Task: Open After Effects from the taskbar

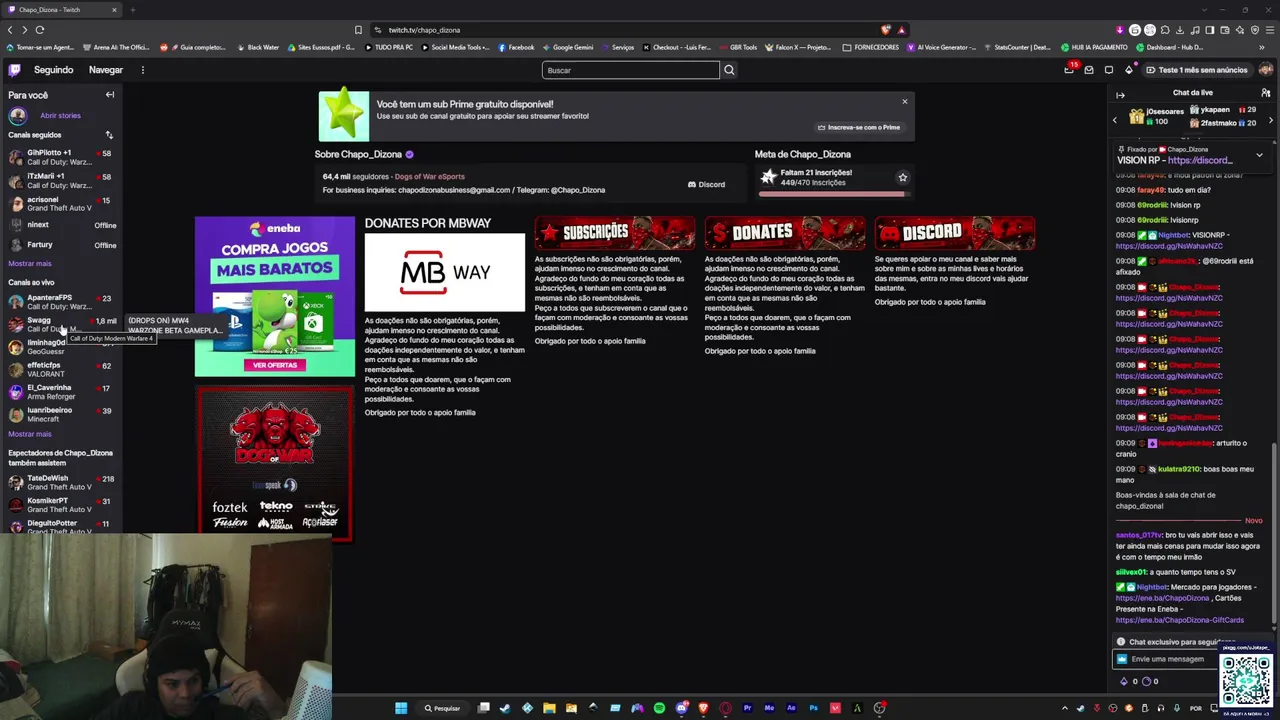Action: [x=791, y=708]
